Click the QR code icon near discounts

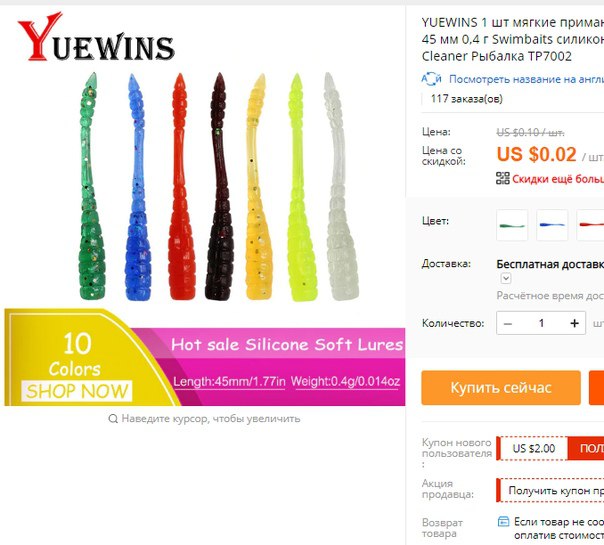[503, 178]
